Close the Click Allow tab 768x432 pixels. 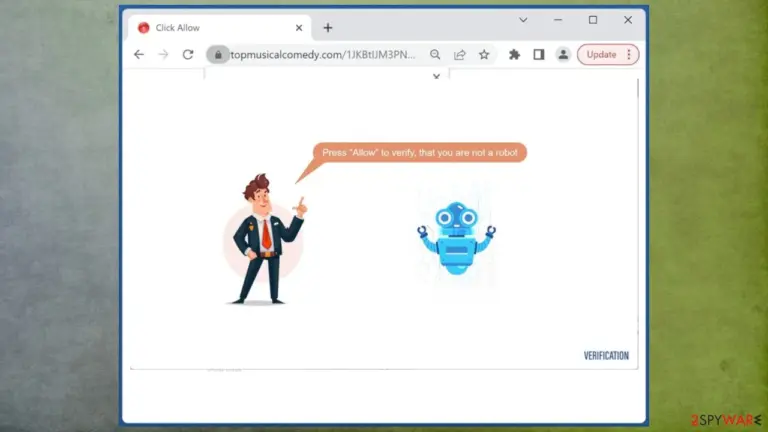coord(299,28)
